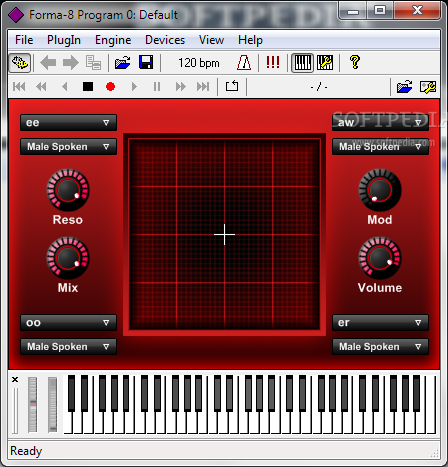This screenshot has width=448, height=467.
Task: Pause playback
Action: tap(157, 87)
